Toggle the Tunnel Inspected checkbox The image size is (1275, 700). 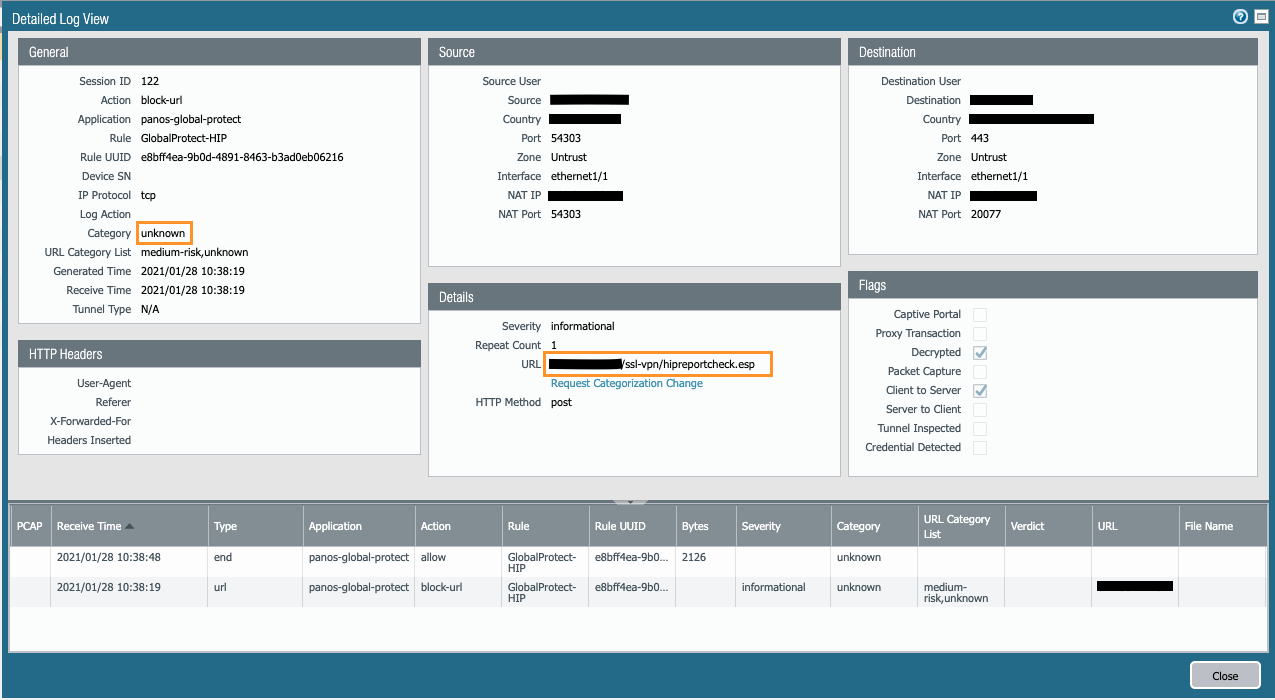[979, 428]
